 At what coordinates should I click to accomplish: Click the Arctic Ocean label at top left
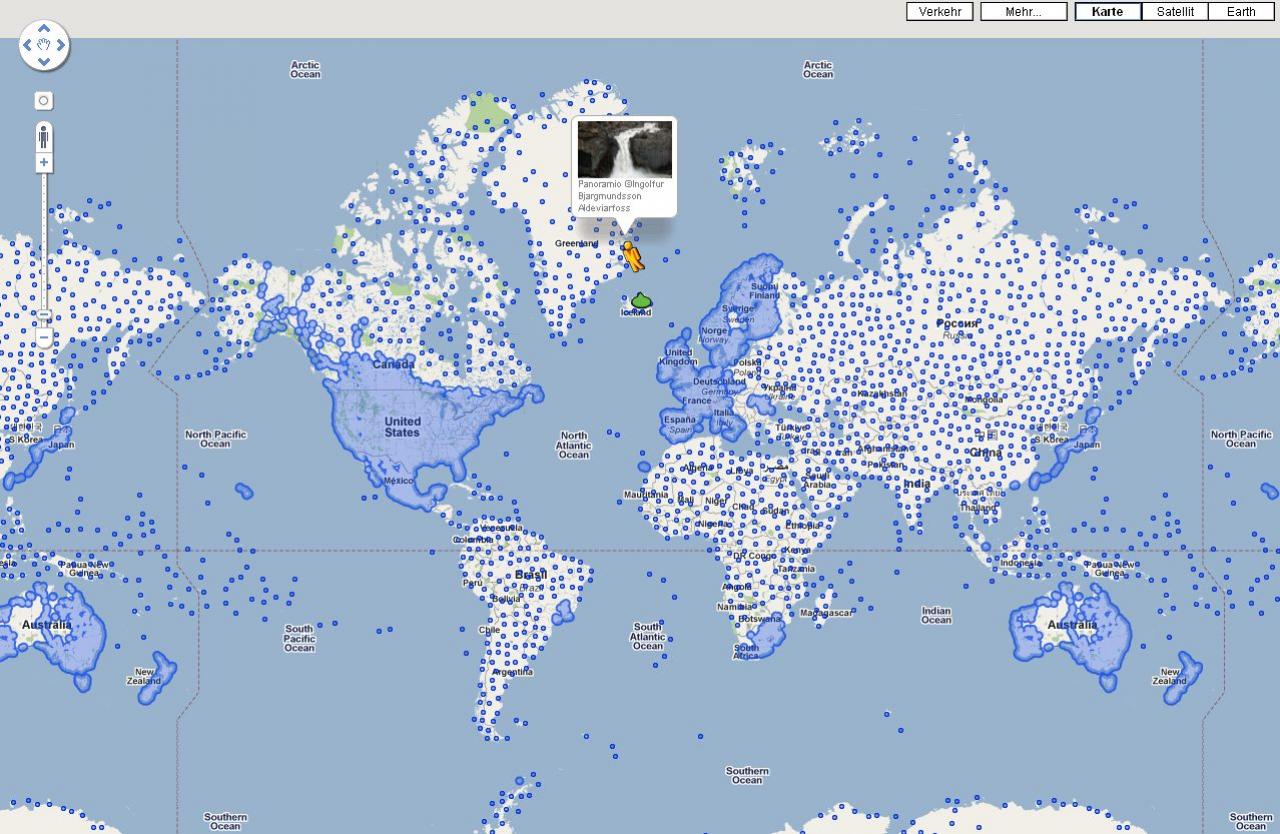pyautogui.click(x=305, y=69)
